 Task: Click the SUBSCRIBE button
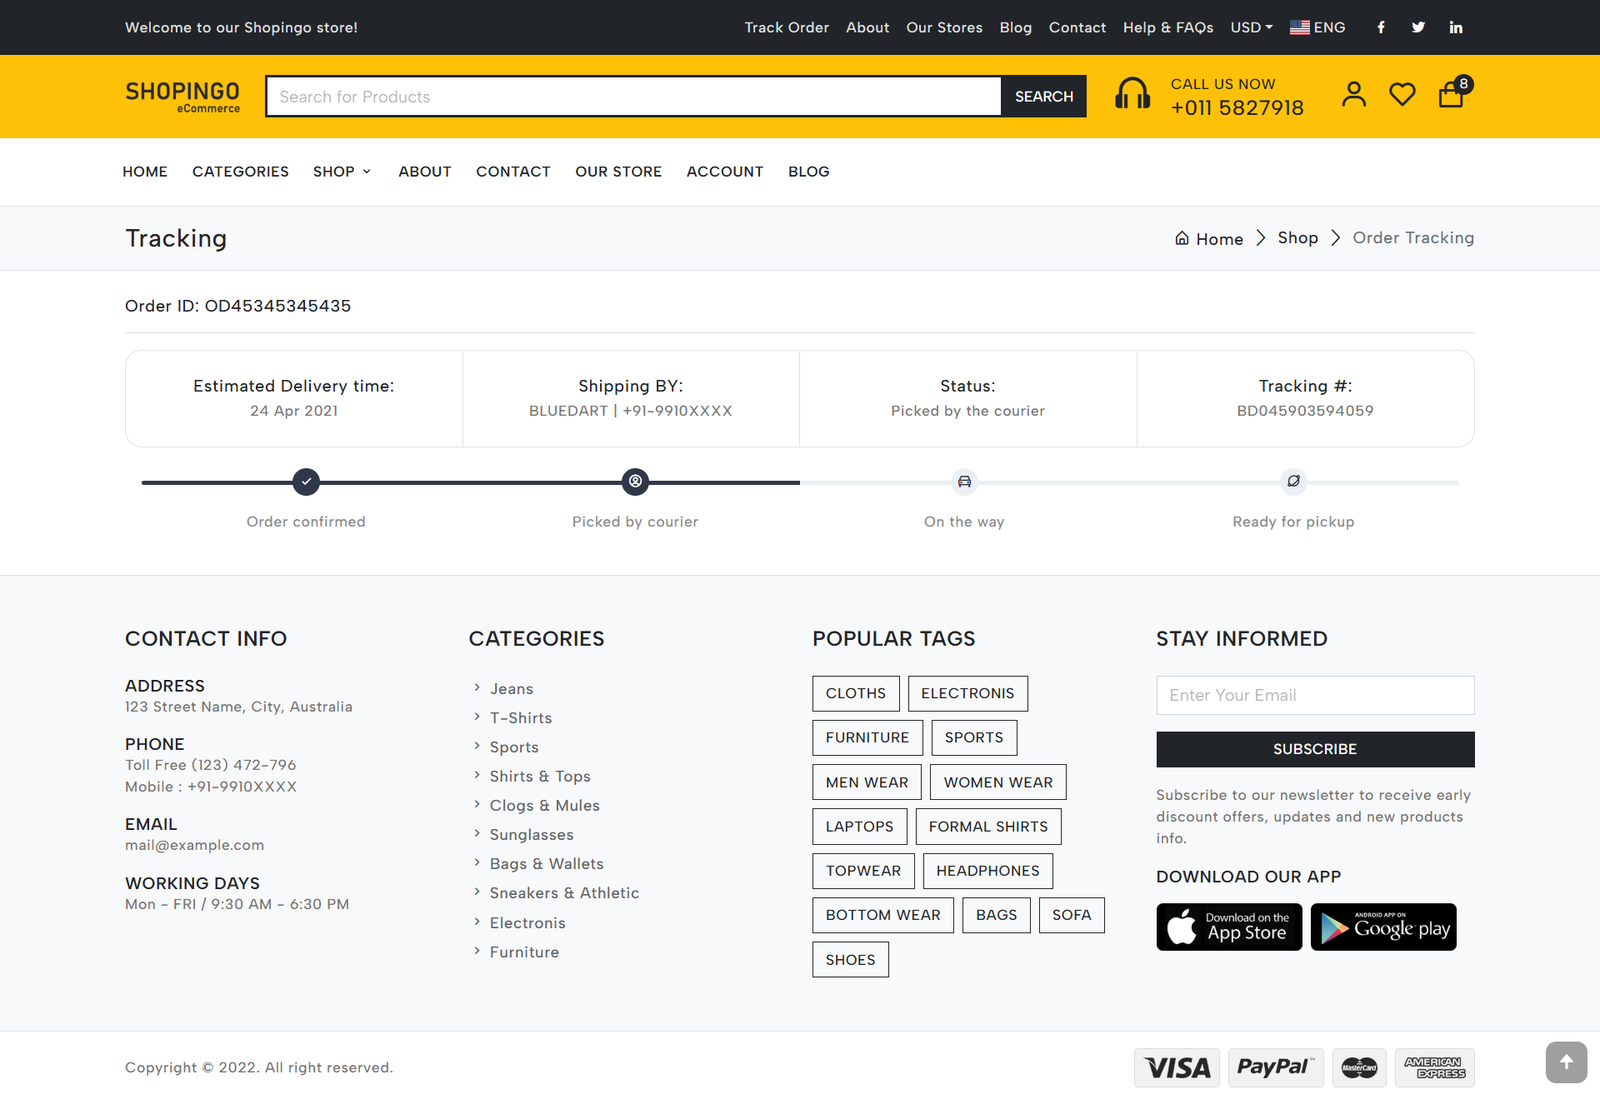coord(1315,749)
